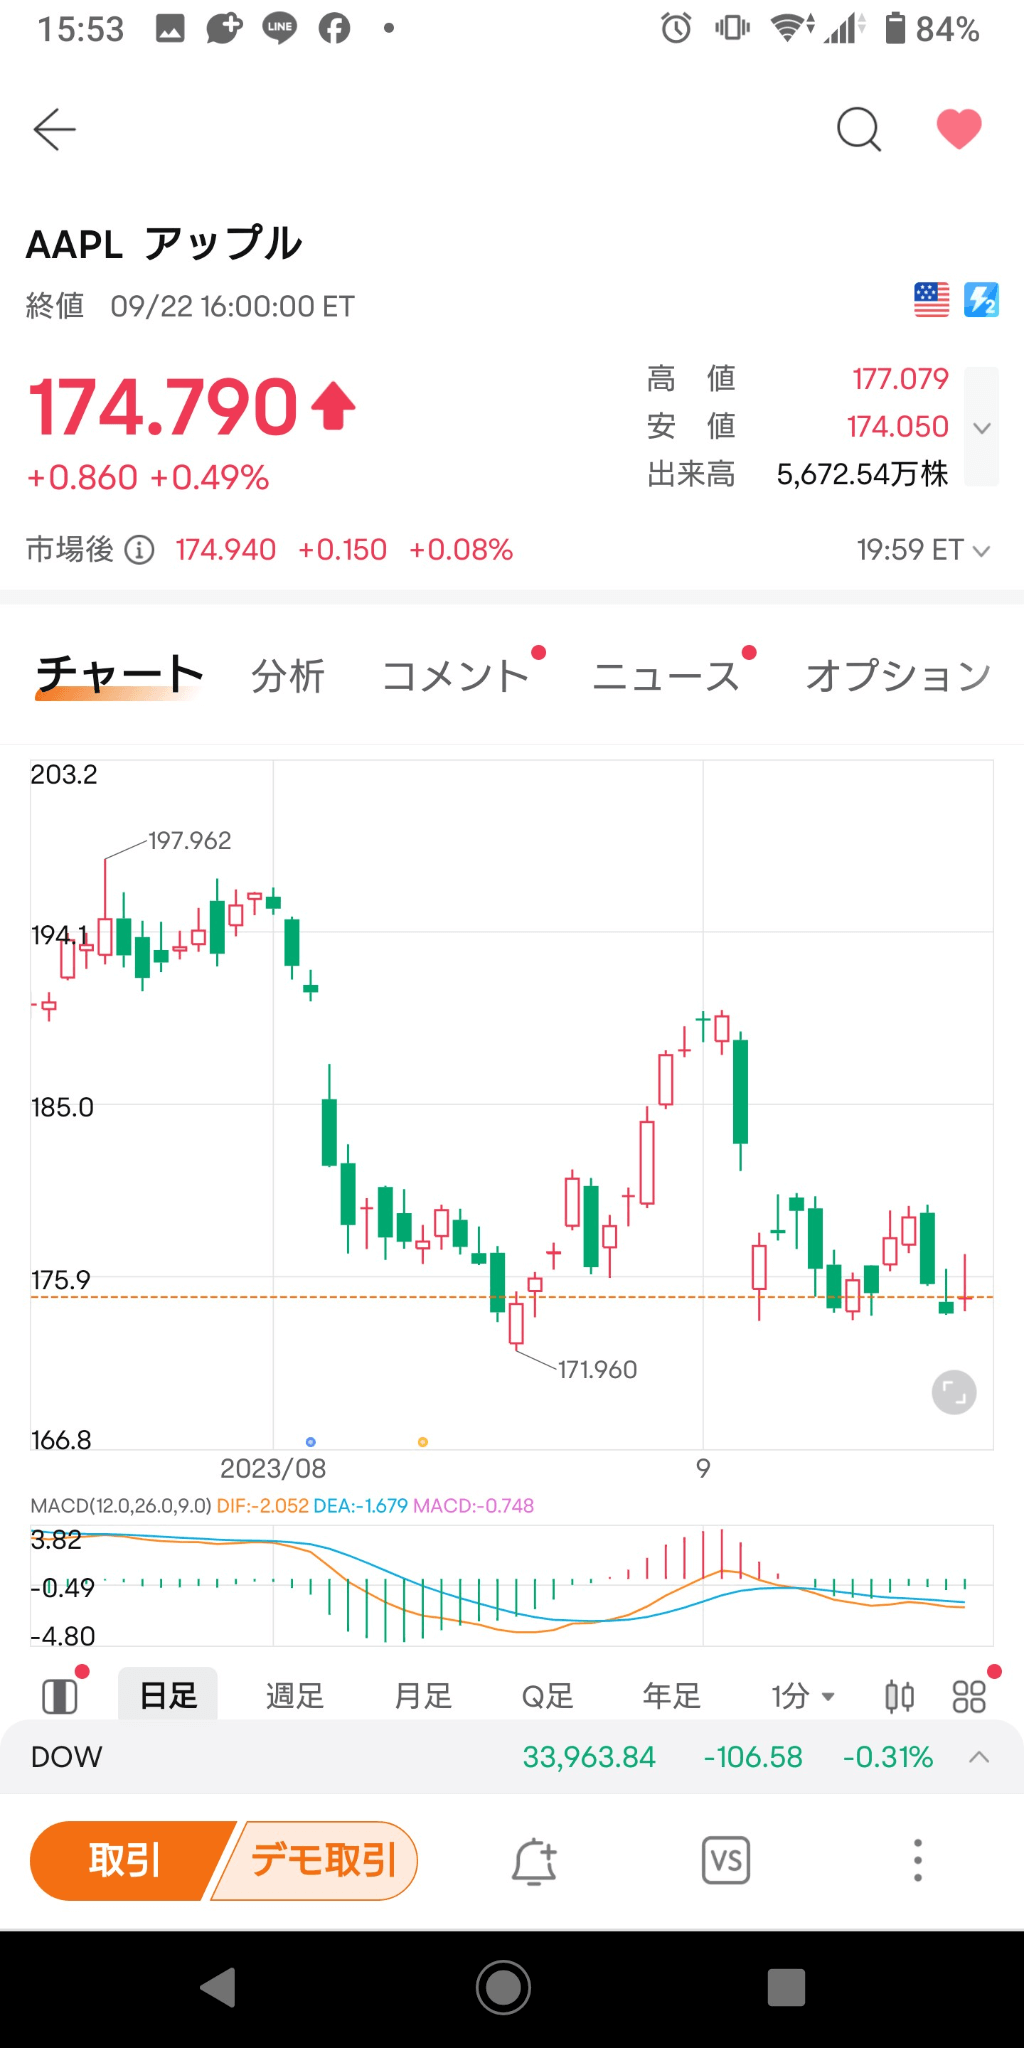Viewport: 1024px width, 2048px height.
Task: Open the search magnifier icon
Action: pos(858,130)
